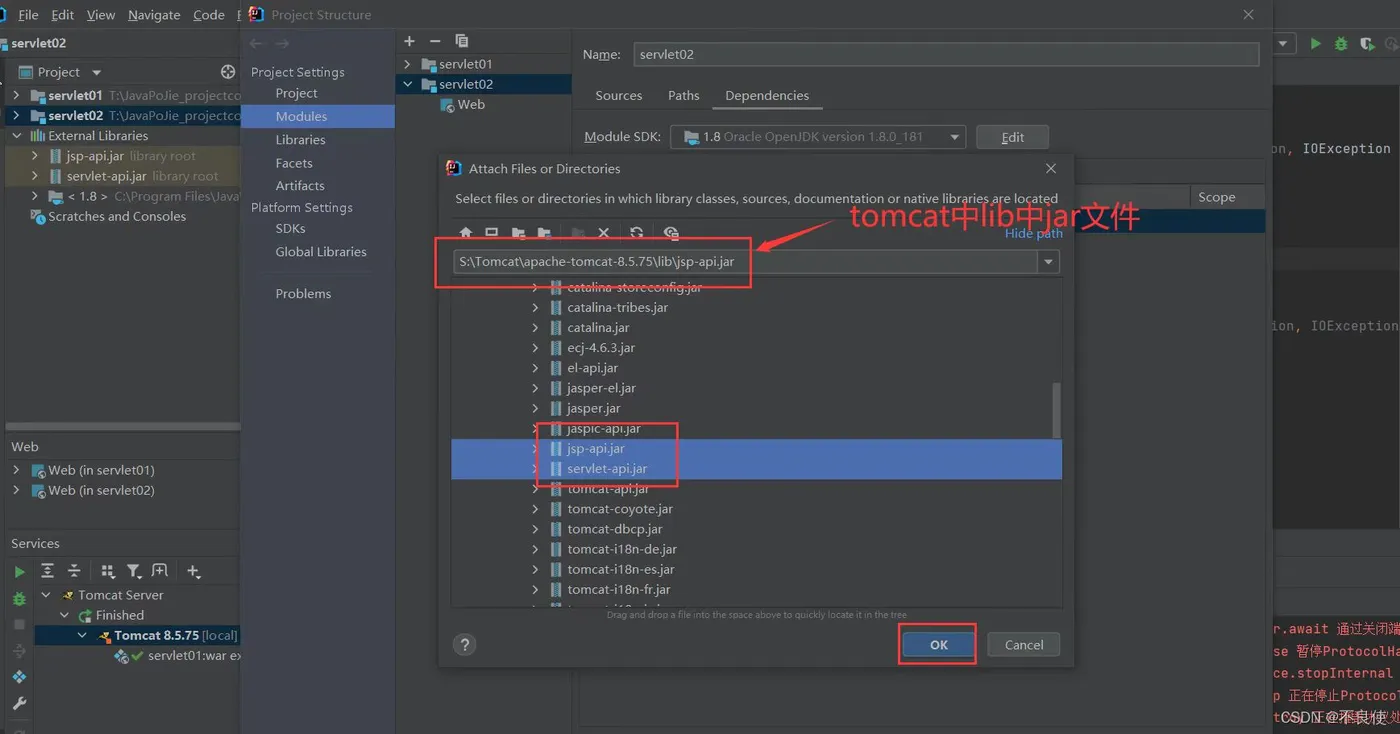Collapse all nodes in Services toolbar
1400x734 pixels.
coord(73,571)
